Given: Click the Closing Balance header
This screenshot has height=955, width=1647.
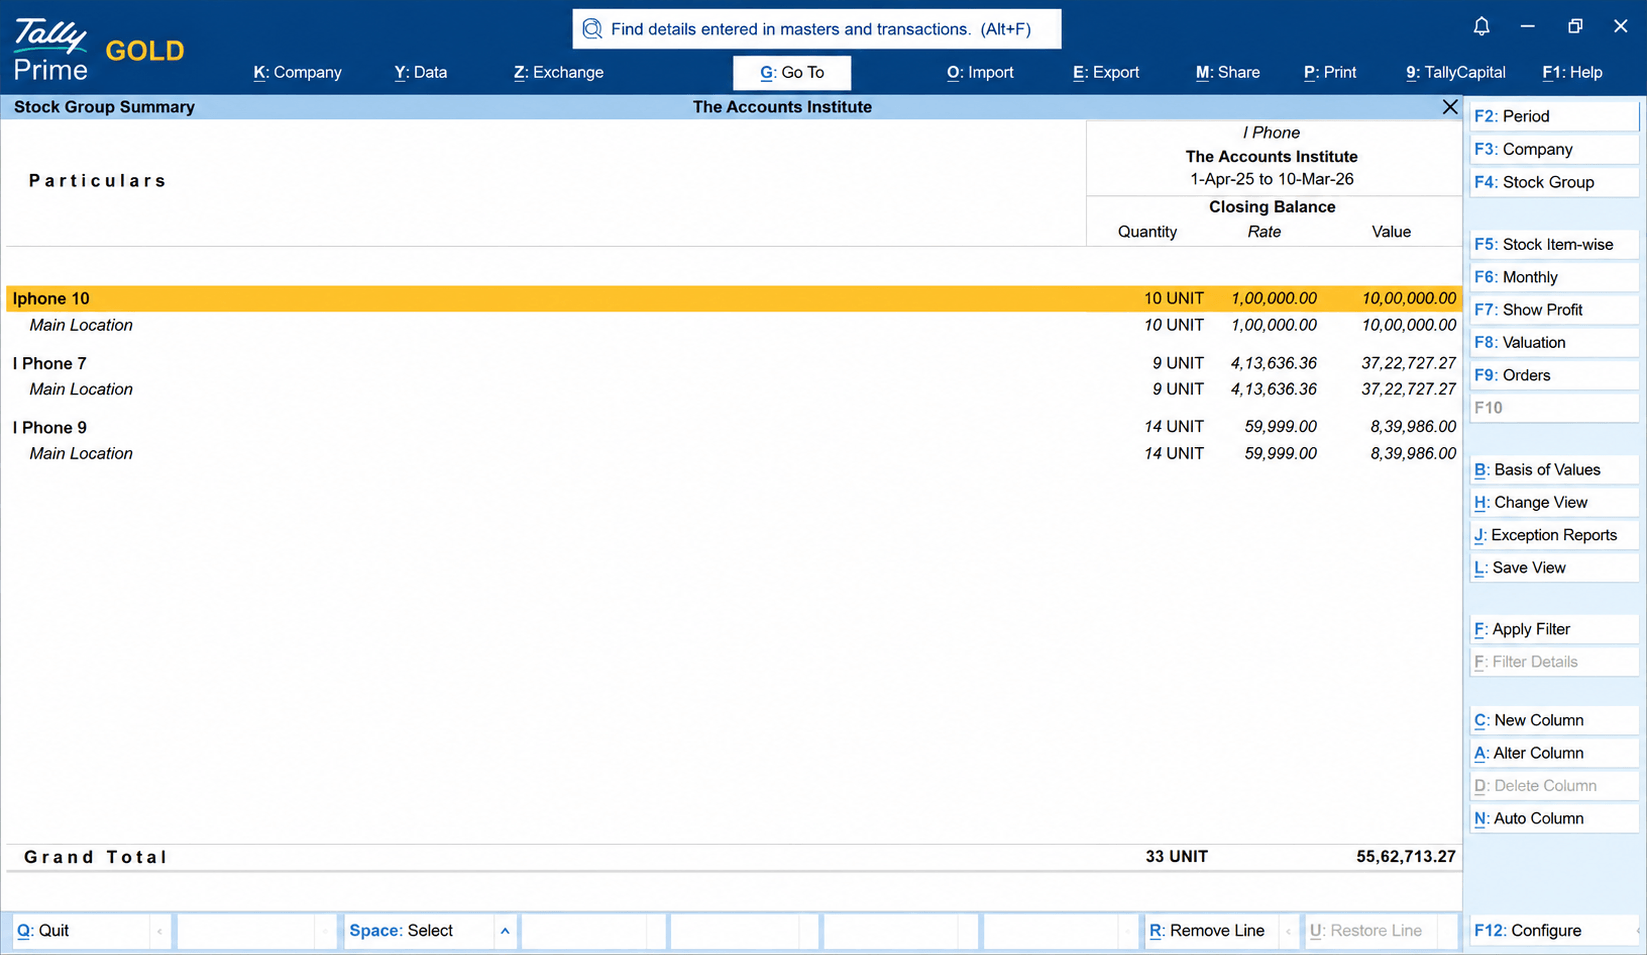Looking at the screenshot, I should [1272, 207].
